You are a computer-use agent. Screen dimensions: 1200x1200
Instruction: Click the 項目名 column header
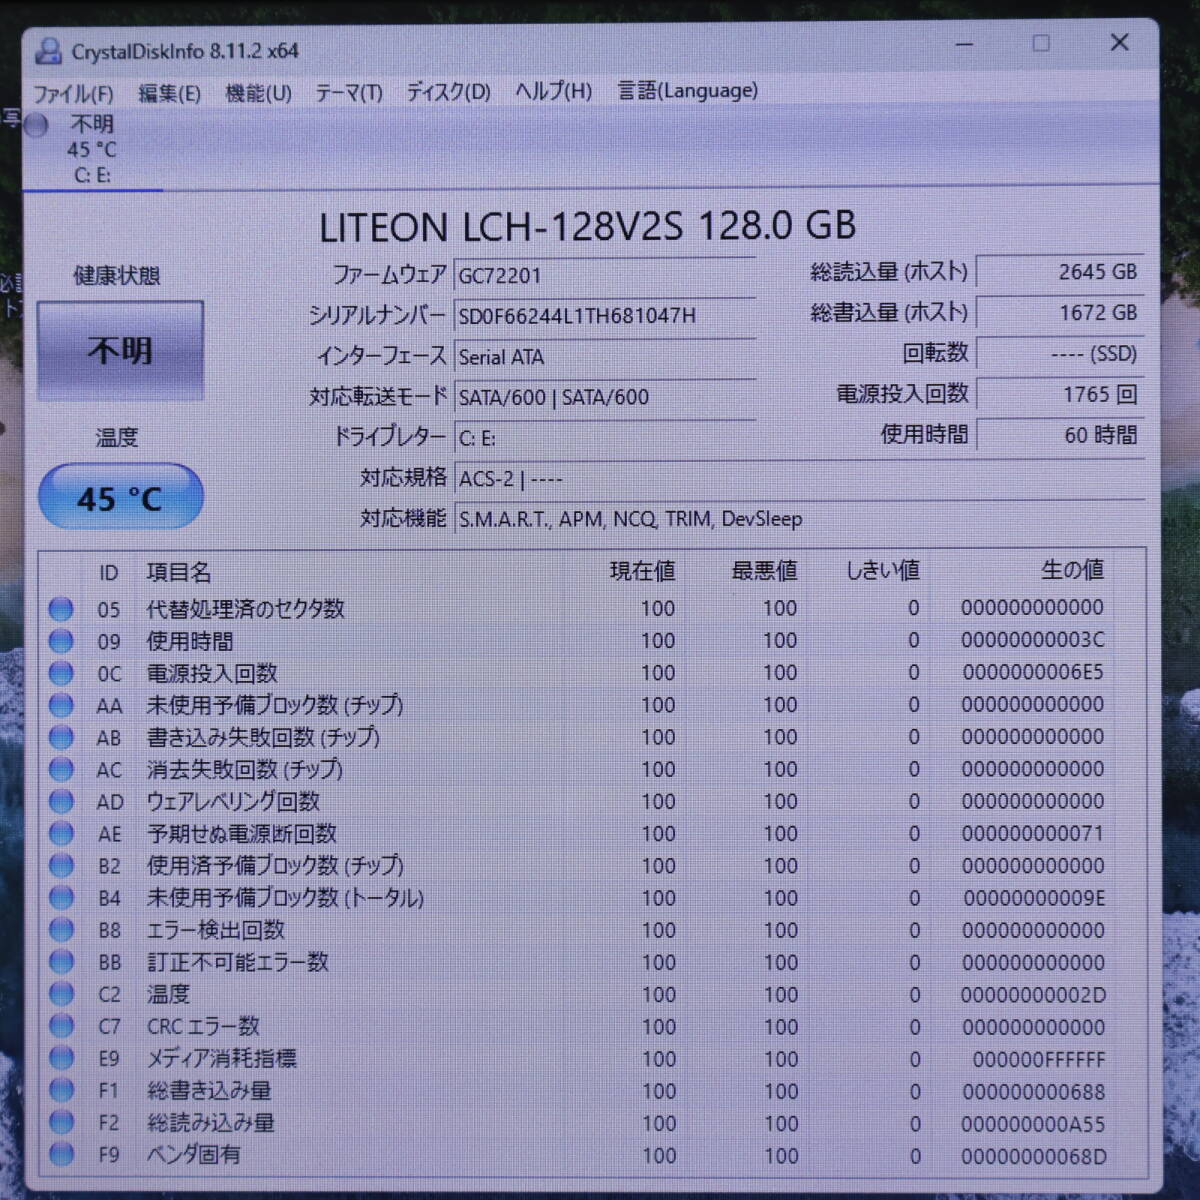[179, 572]
